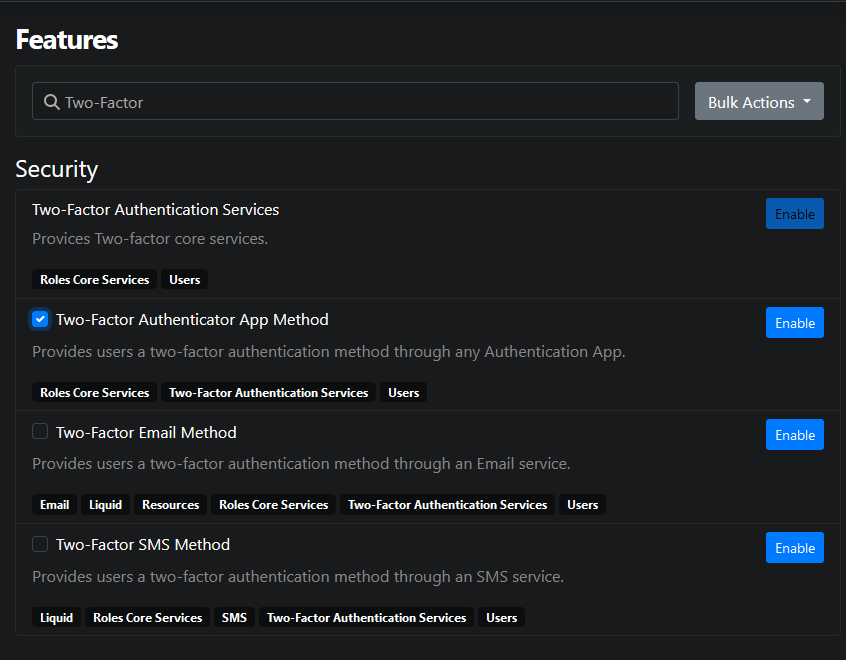Check the Two-Factor SMS Method checkbox
The width and height of the screenshot is (846, 660).
pos(40,543)
